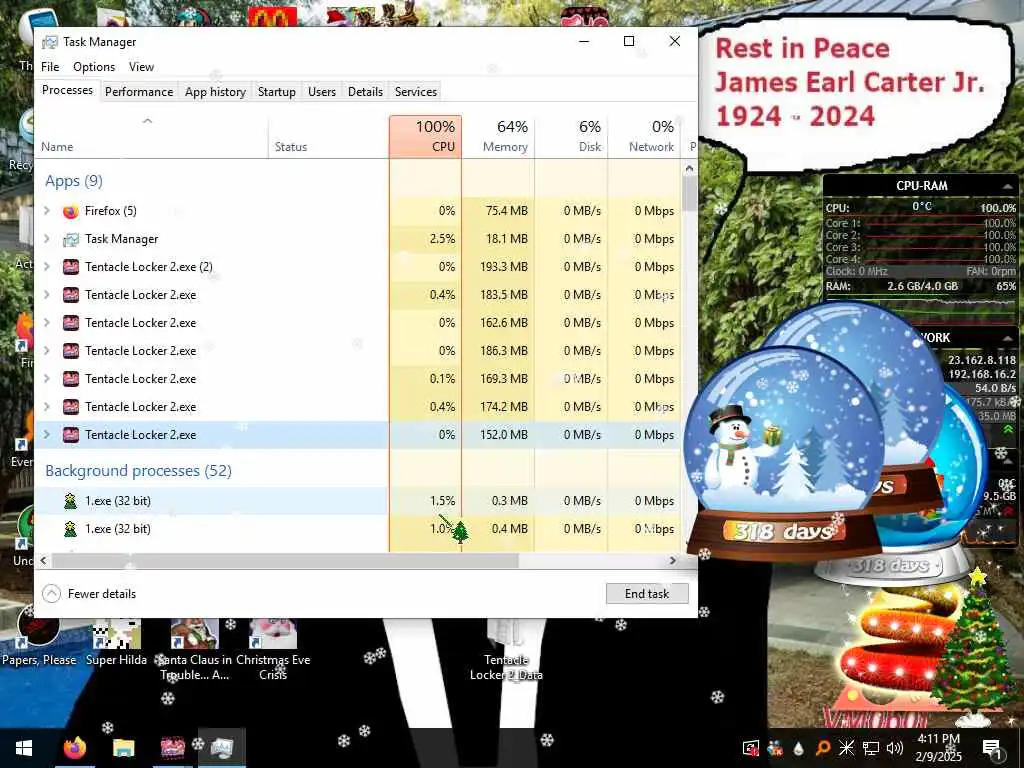Click the snowflake tray icon
Viewport: 1024px width, 768px height.
[846, 748]
